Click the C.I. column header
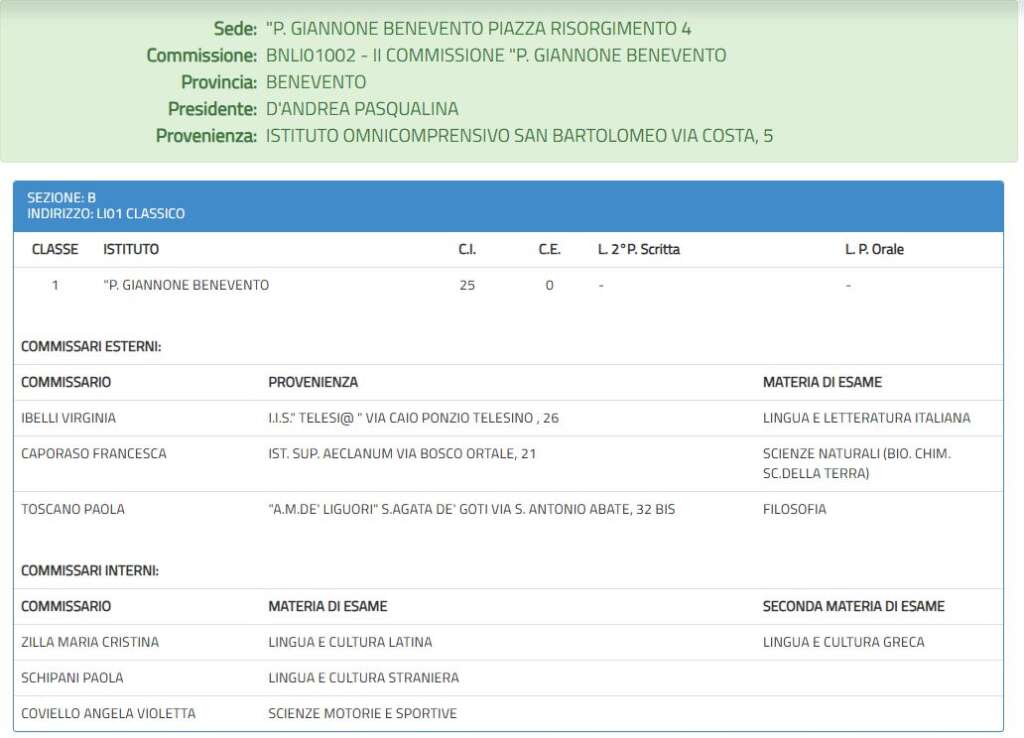 pos(467,249)
